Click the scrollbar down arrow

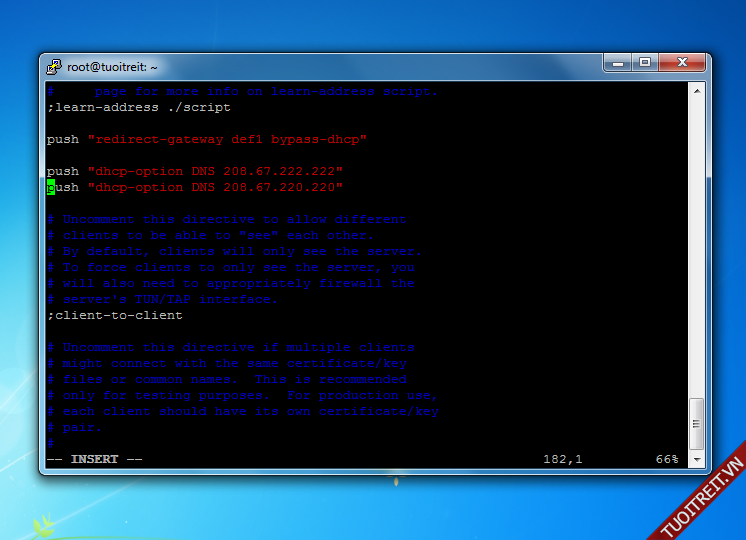point(697,460)
